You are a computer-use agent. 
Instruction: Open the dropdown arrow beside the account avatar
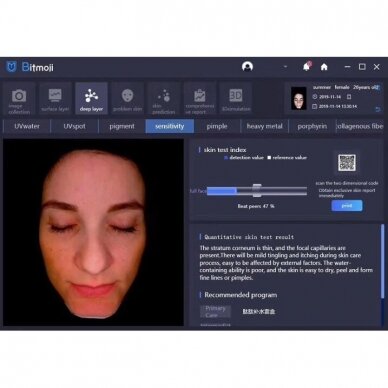click(285, 67)
